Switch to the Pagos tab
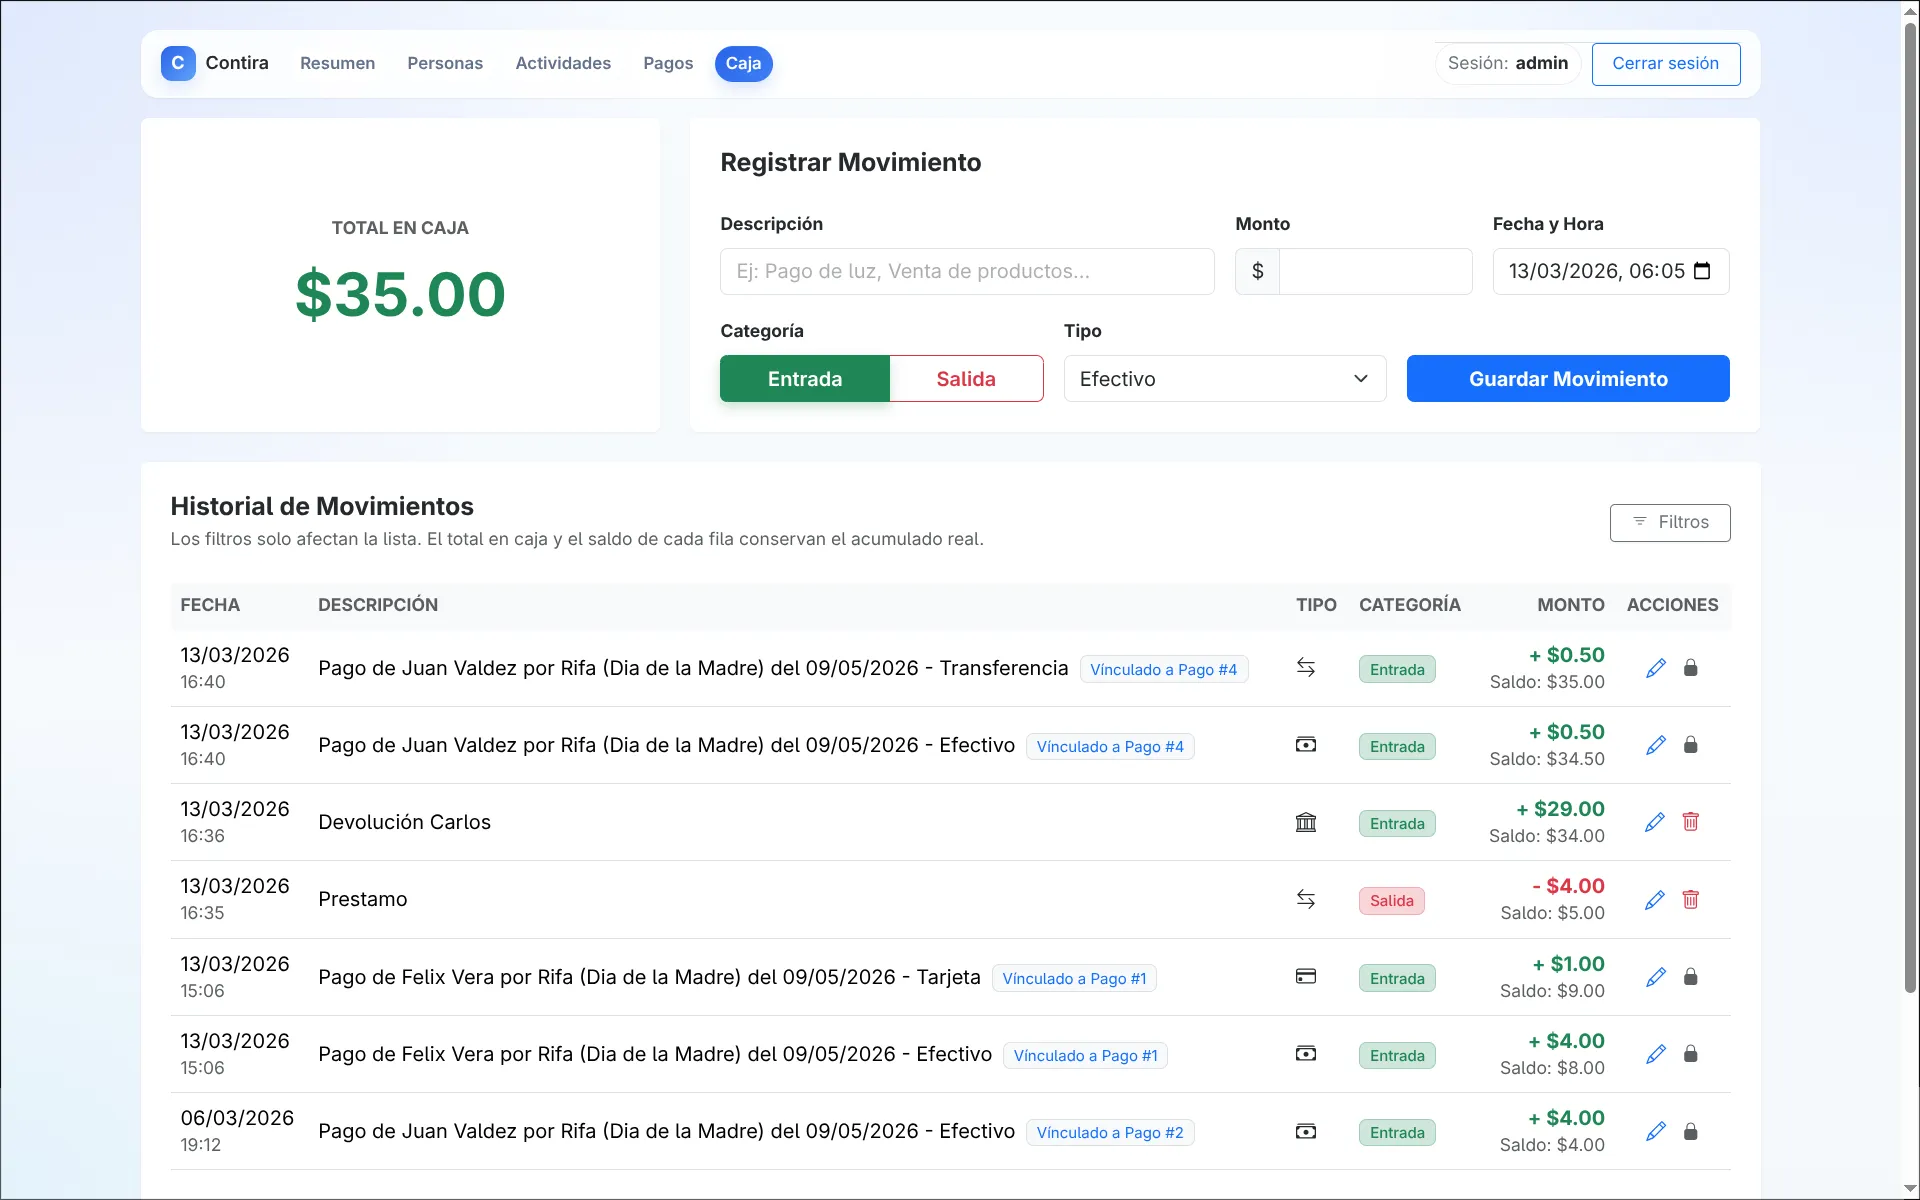Image resolution: width=1920 pixels, height=1200 pixels. tap(668, 63)
